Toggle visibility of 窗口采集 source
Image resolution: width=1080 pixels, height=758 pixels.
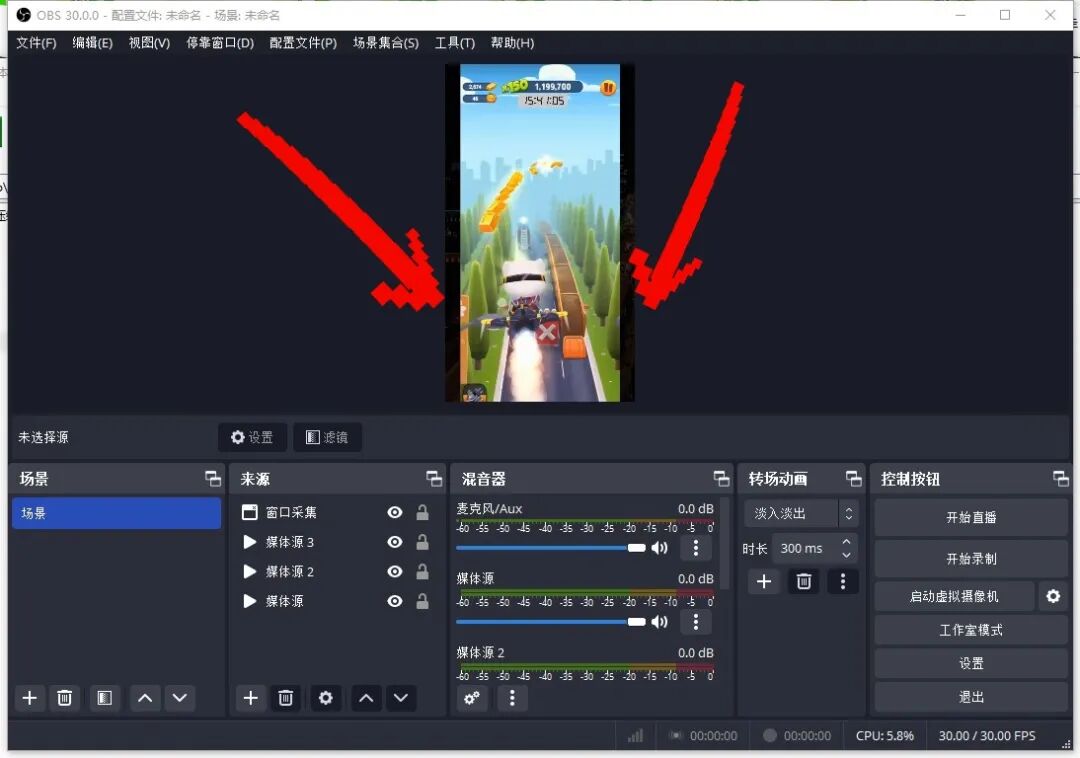point(395,512)
